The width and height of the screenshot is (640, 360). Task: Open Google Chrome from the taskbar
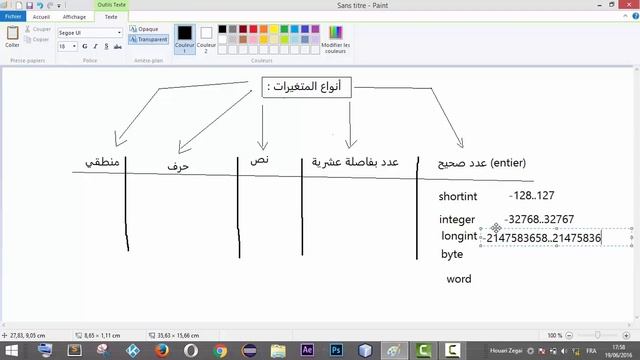220,351
